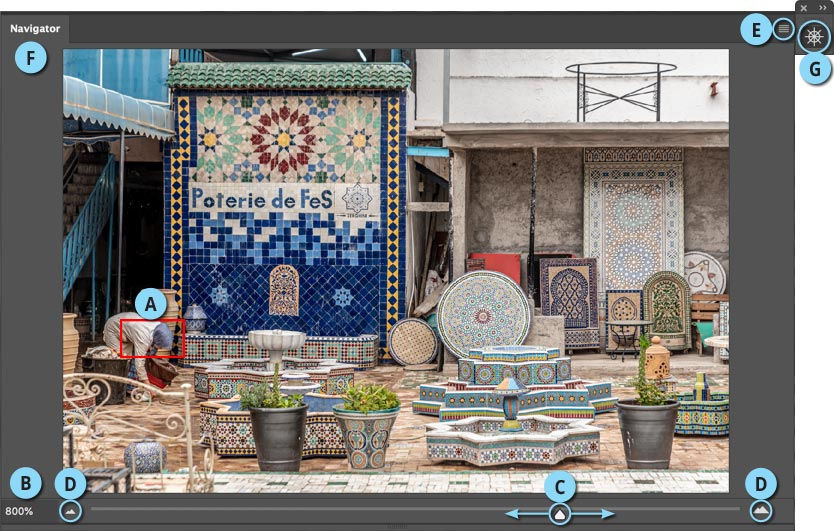Image resolution: width=834 pixels, height=531 pixels.
Task: Click the zoom slider handle
Action: tap(560, 513)
